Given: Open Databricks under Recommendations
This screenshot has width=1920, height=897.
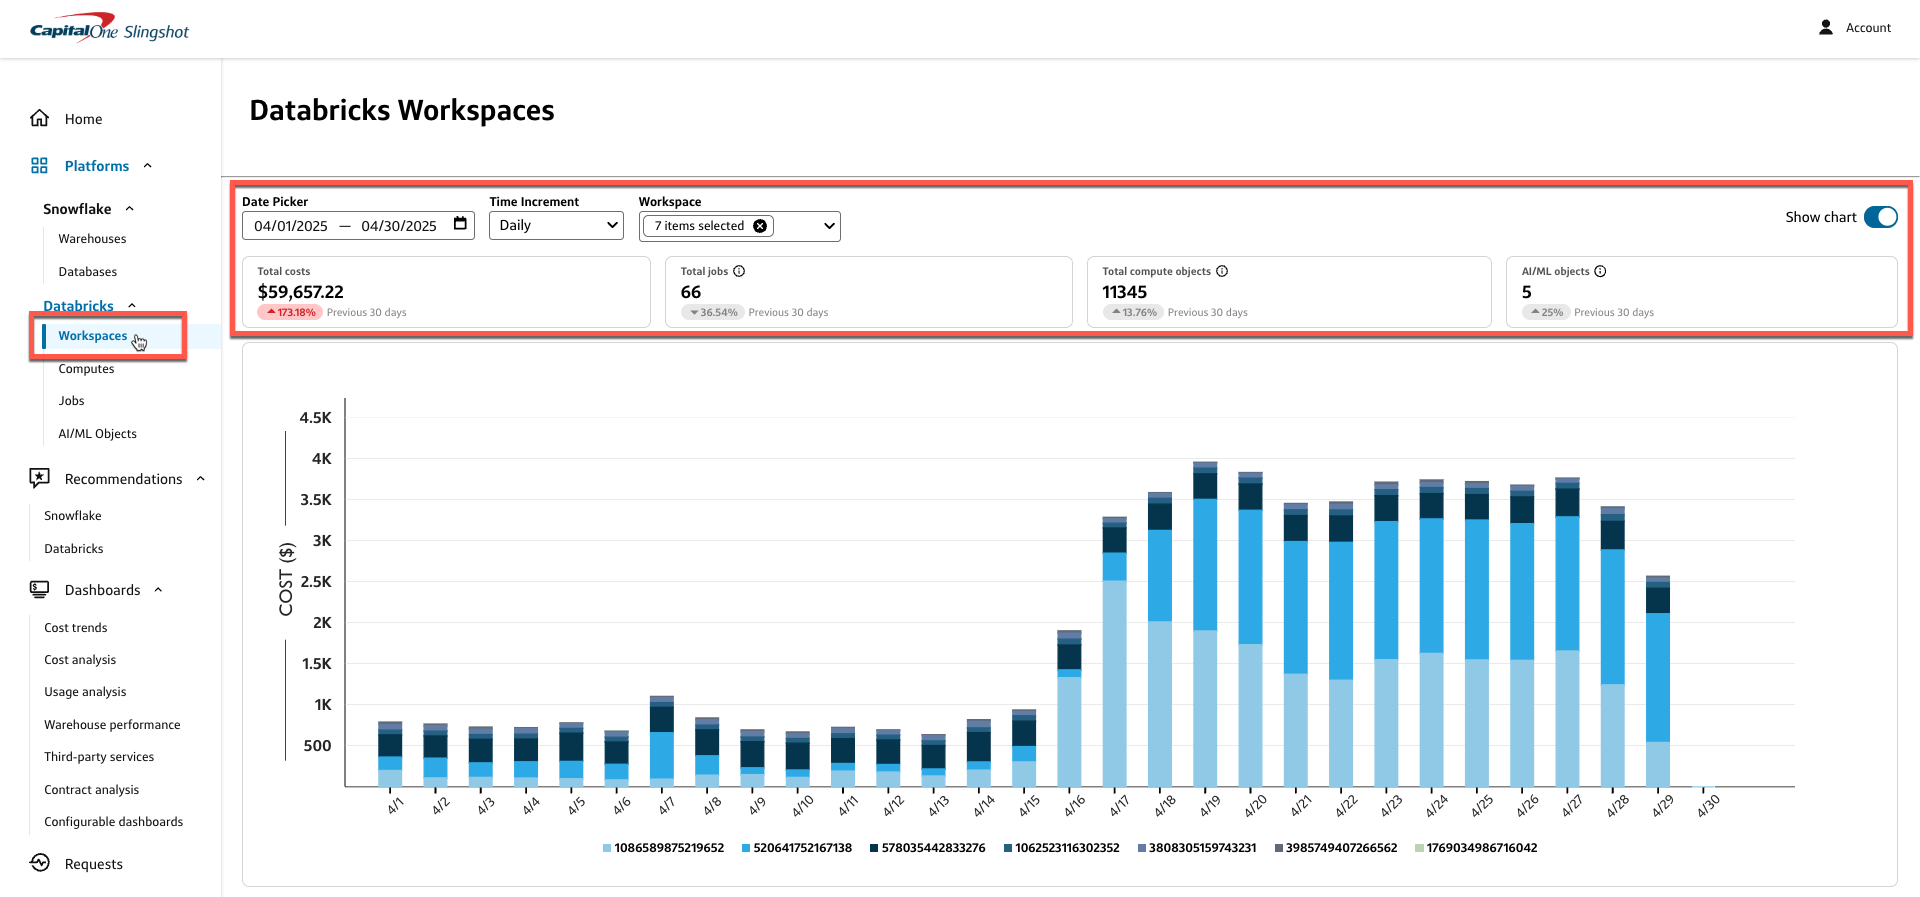Looking at the screenshot, I should [x=73, y=549].
